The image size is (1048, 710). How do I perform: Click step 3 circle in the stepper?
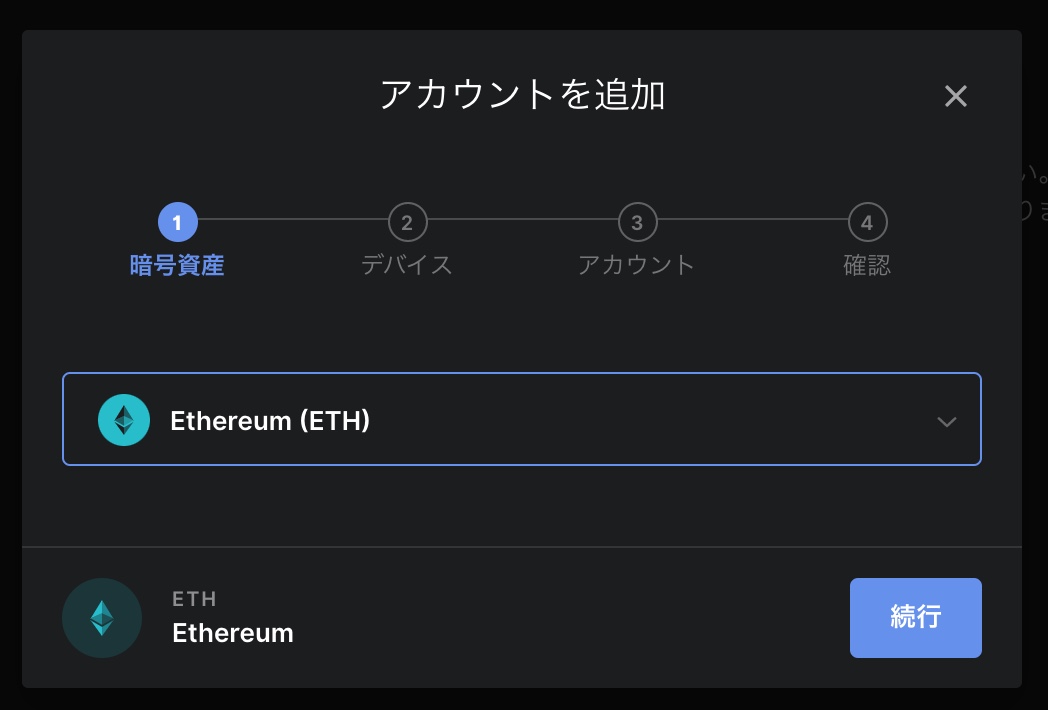pos(637,222)
